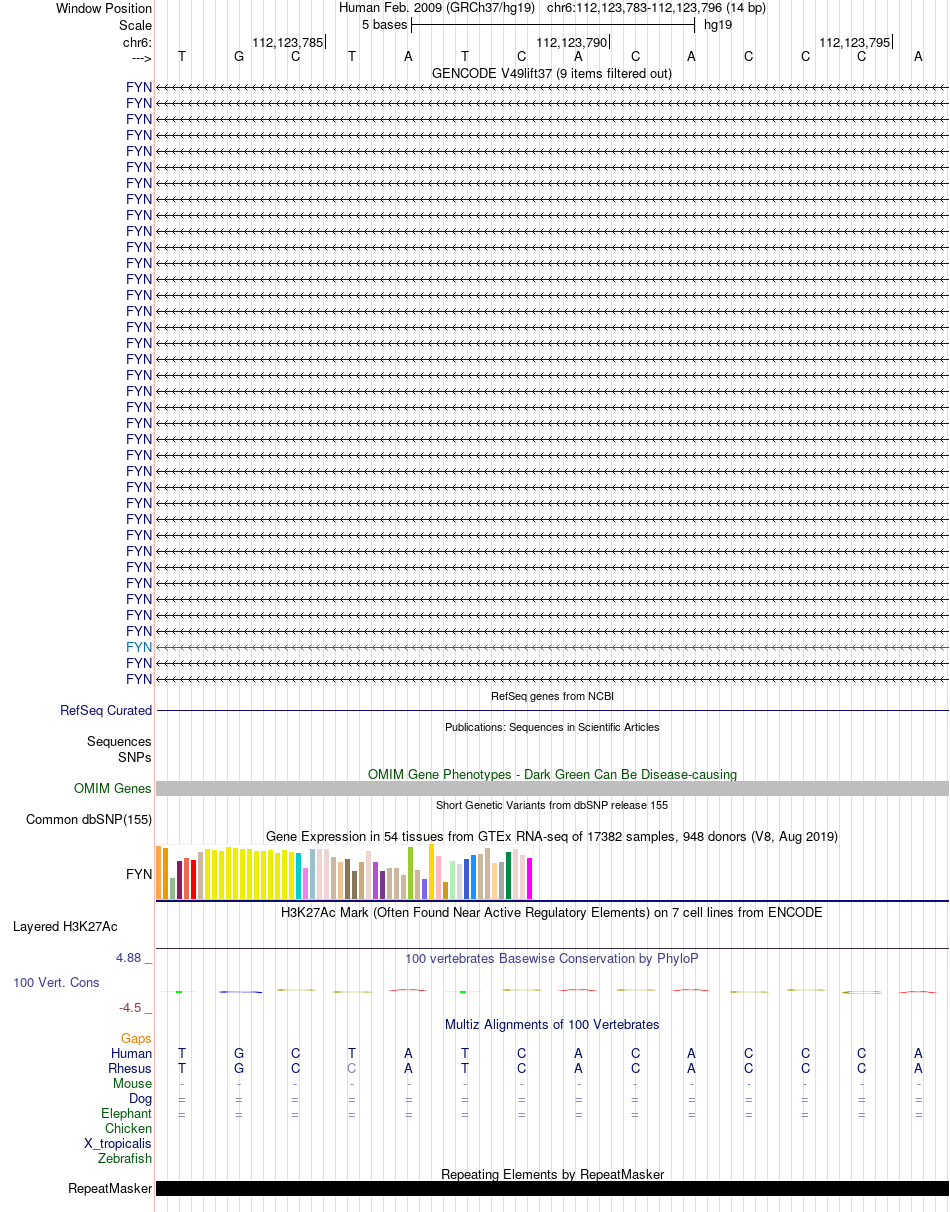The height and width of the screenshot is (1212, 950).
Task: Click the RepeatMasker track label
Action: pos(110,1189)
